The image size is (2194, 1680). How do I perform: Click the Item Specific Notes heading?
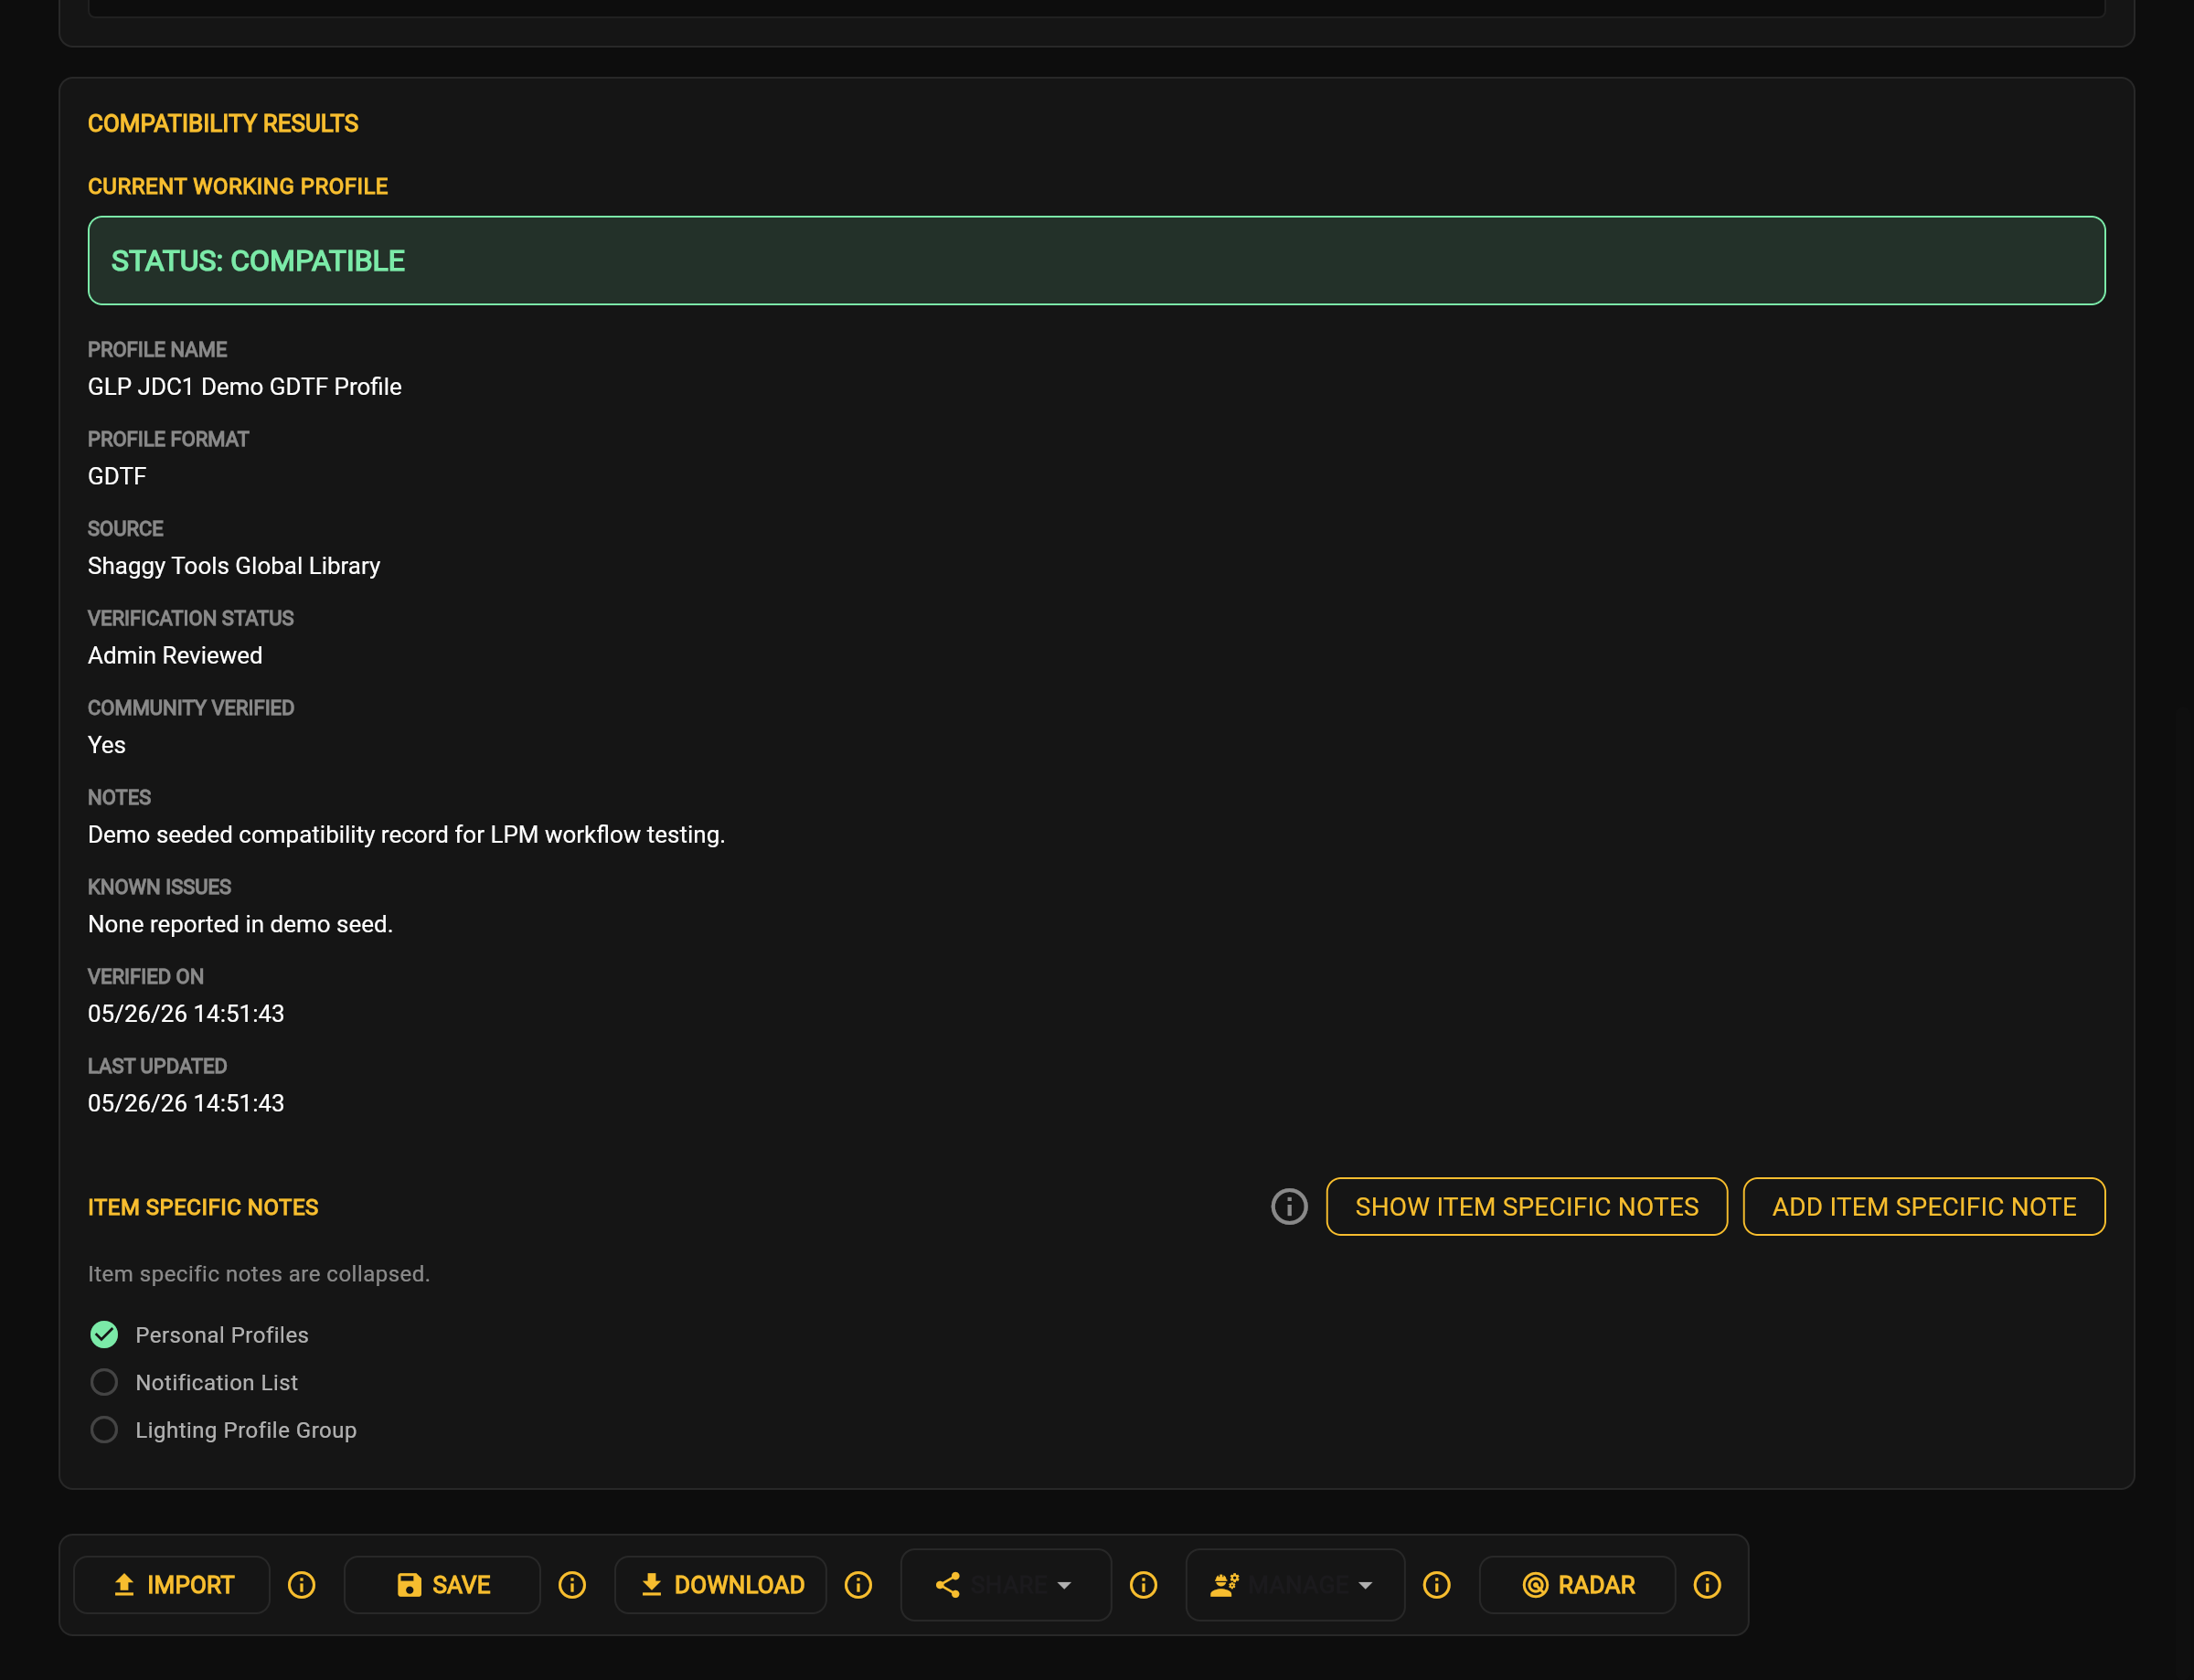coord(203,1208)
